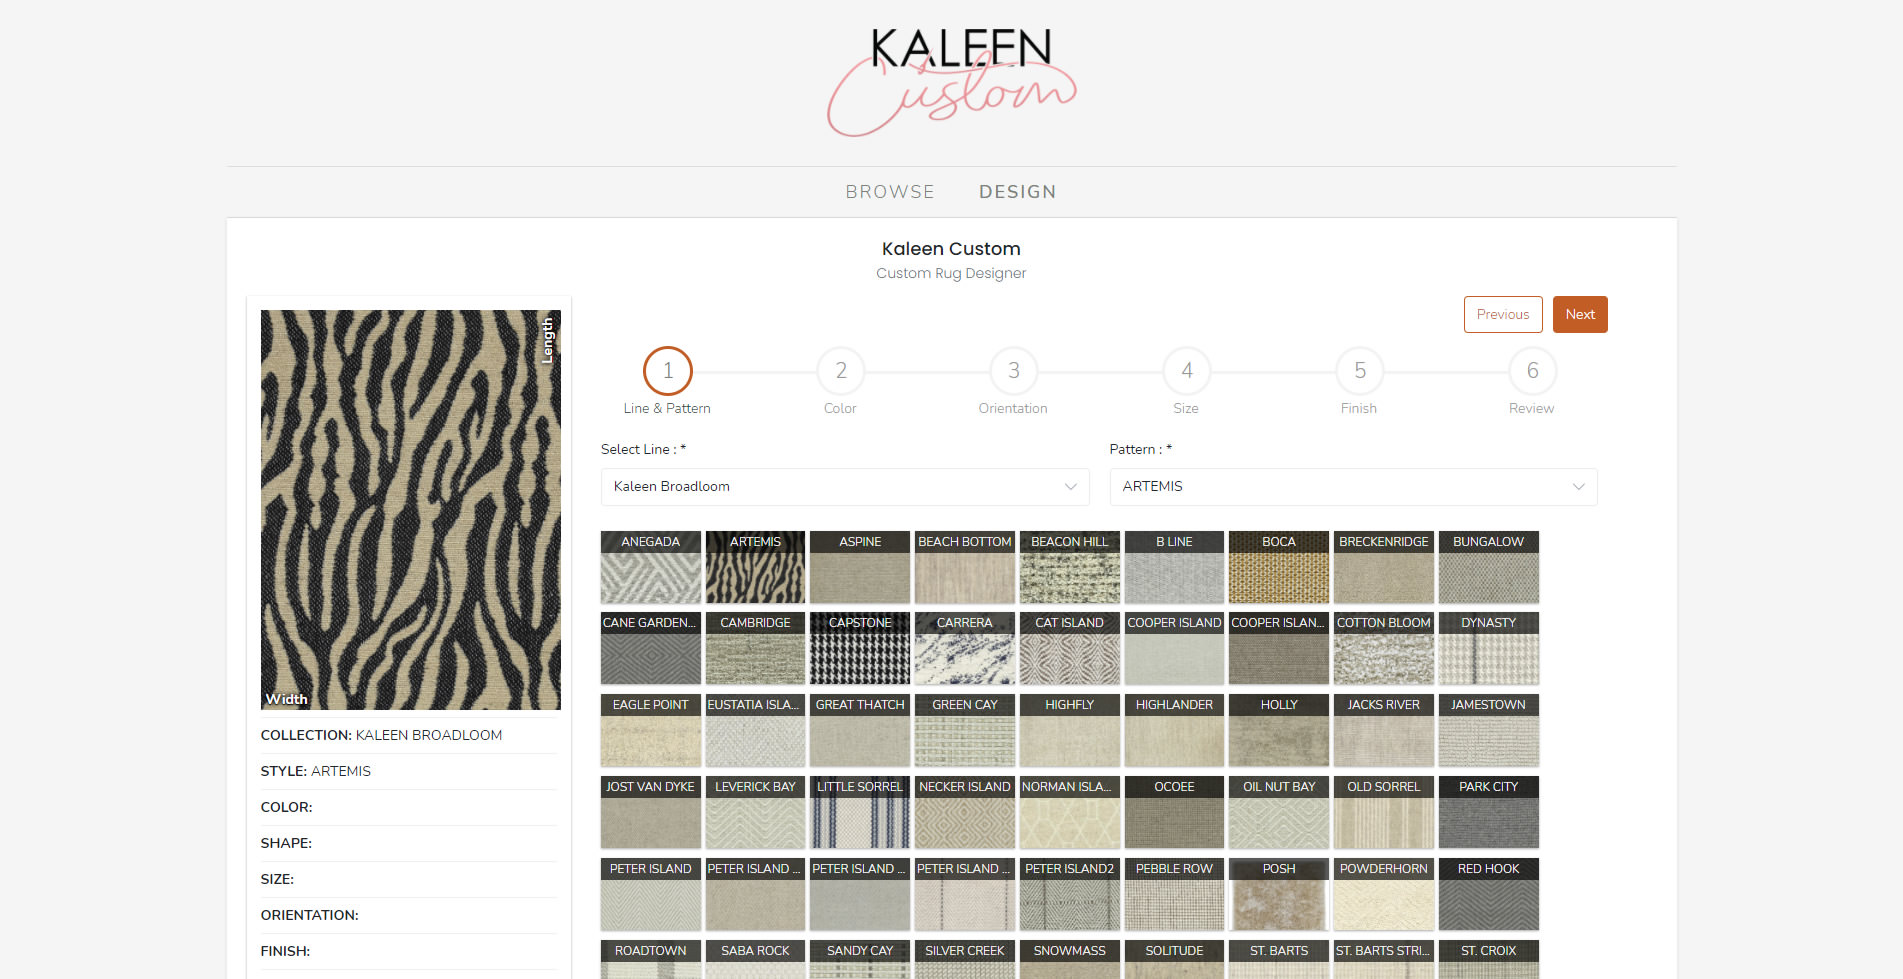The height and width of the screenshot is (979, 1903).
Task: Pick the SILVER CREEK pattern tile
Action: coord(965,959)
